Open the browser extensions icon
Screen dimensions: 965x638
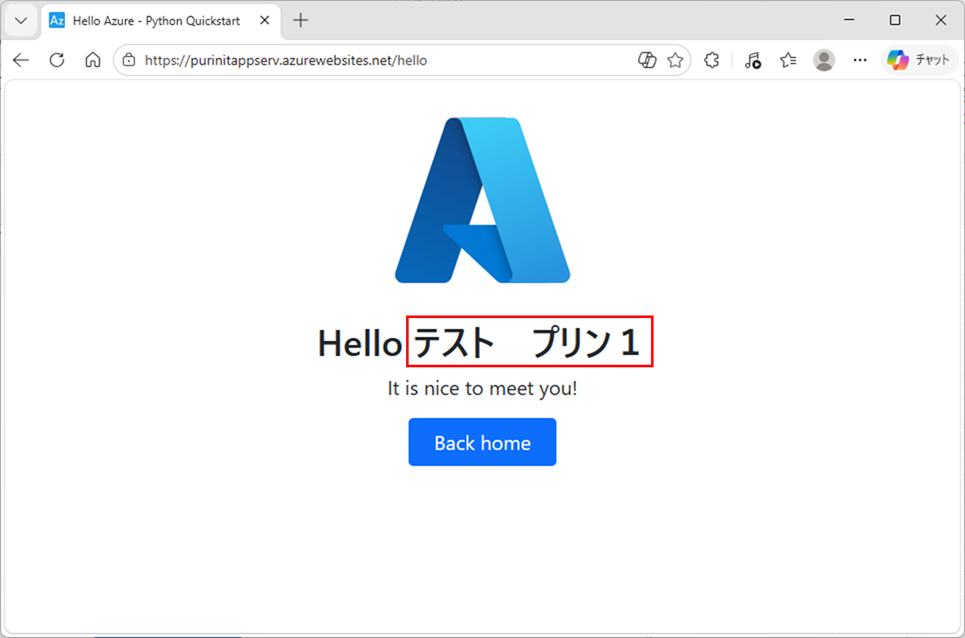tap(711, 59)
